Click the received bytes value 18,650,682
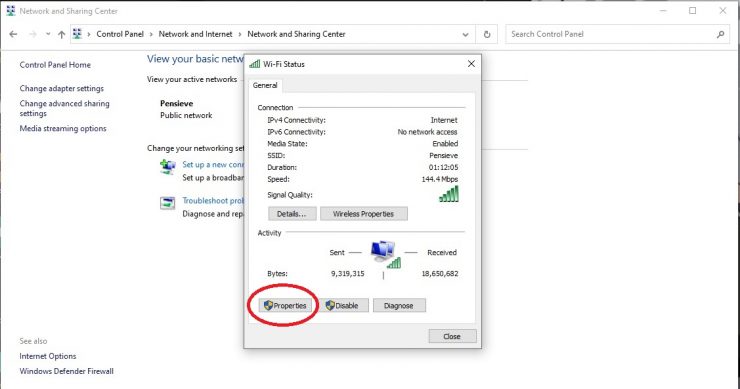The image size is (740, 389). pos(440,273)
